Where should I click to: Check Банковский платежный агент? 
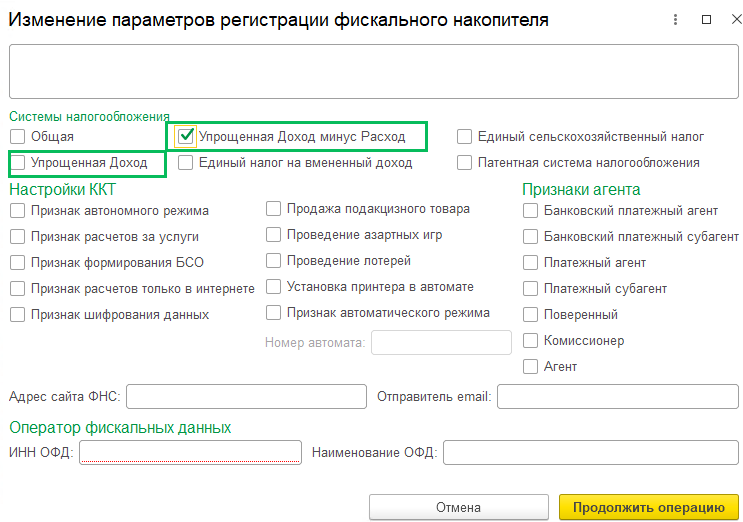(531, 210)
